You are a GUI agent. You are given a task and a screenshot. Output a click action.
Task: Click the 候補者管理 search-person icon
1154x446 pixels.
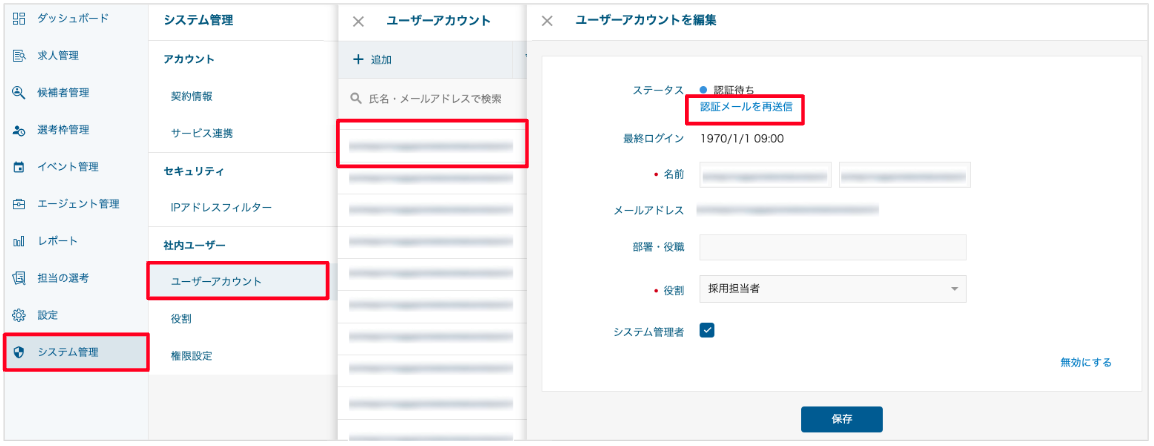19,93
